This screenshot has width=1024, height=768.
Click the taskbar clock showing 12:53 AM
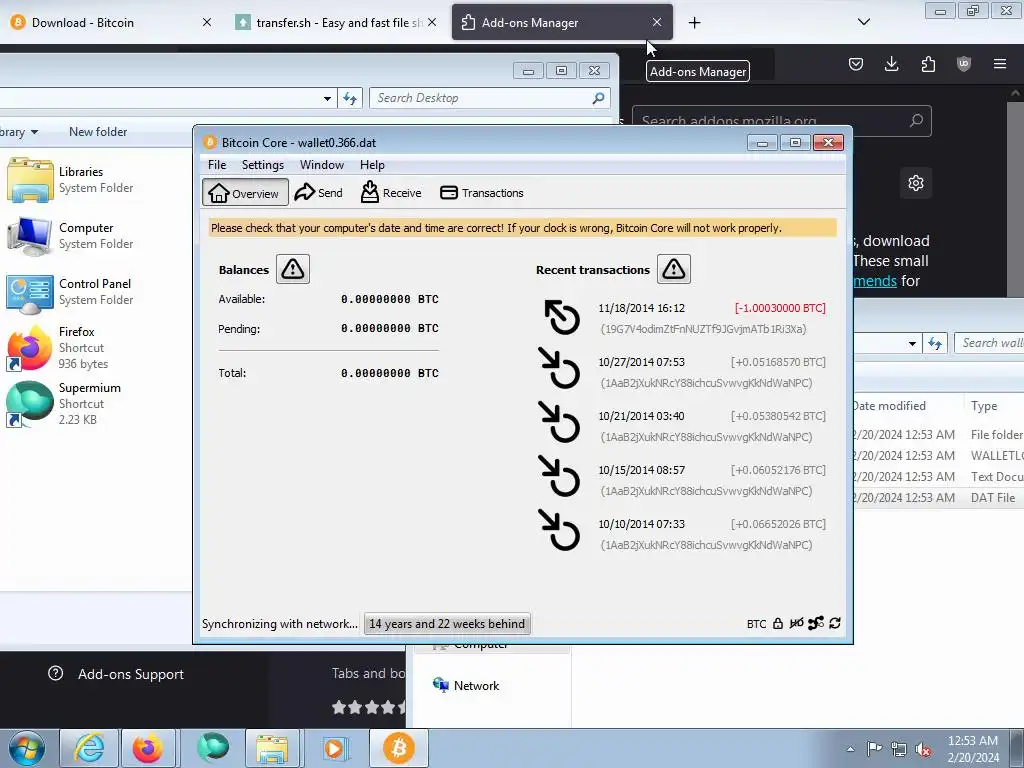click(x=973, y=749)
